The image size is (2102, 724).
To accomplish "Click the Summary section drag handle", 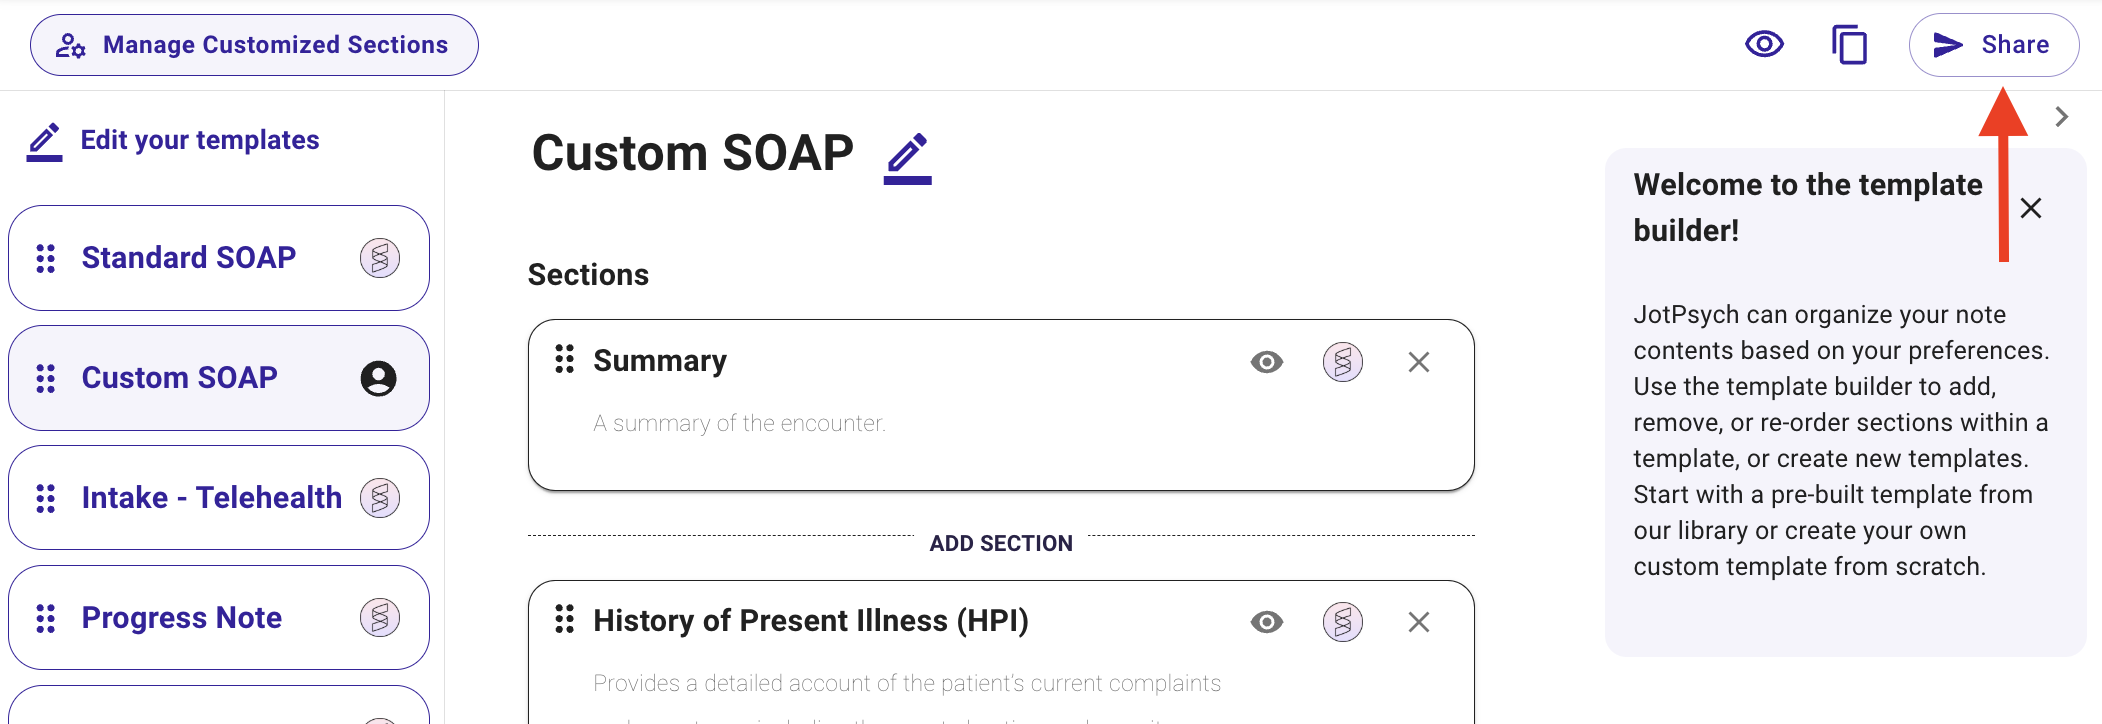I will pos(565,359).
